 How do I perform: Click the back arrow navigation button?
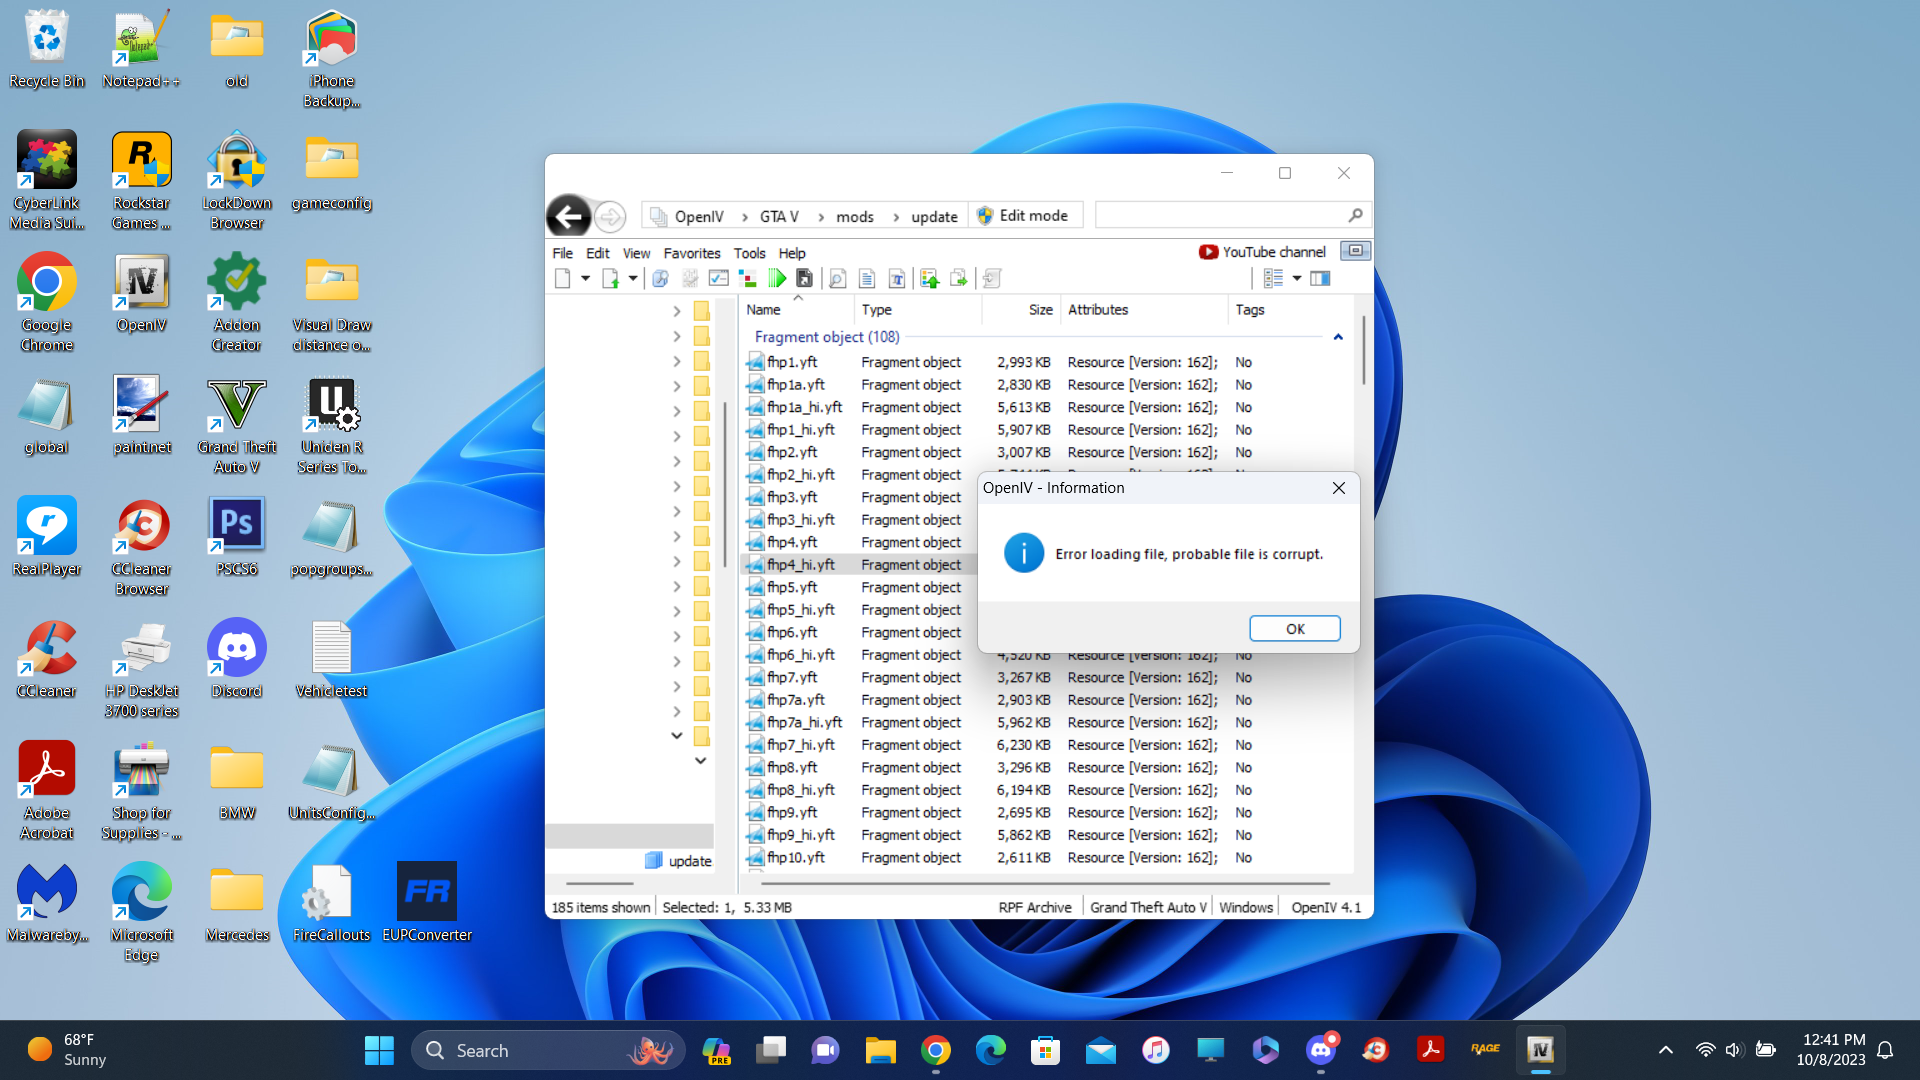569,216
